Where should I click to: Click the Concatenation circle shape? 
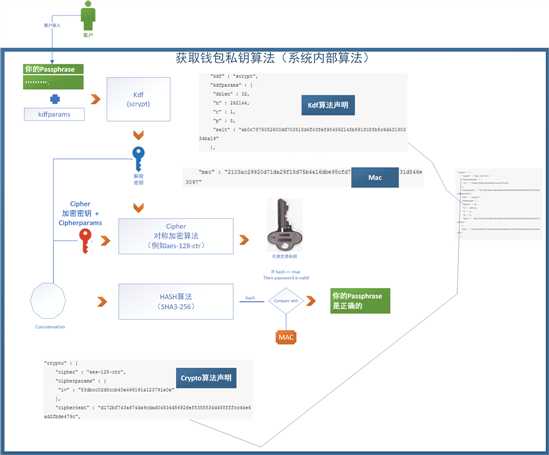tap(48, 301)
